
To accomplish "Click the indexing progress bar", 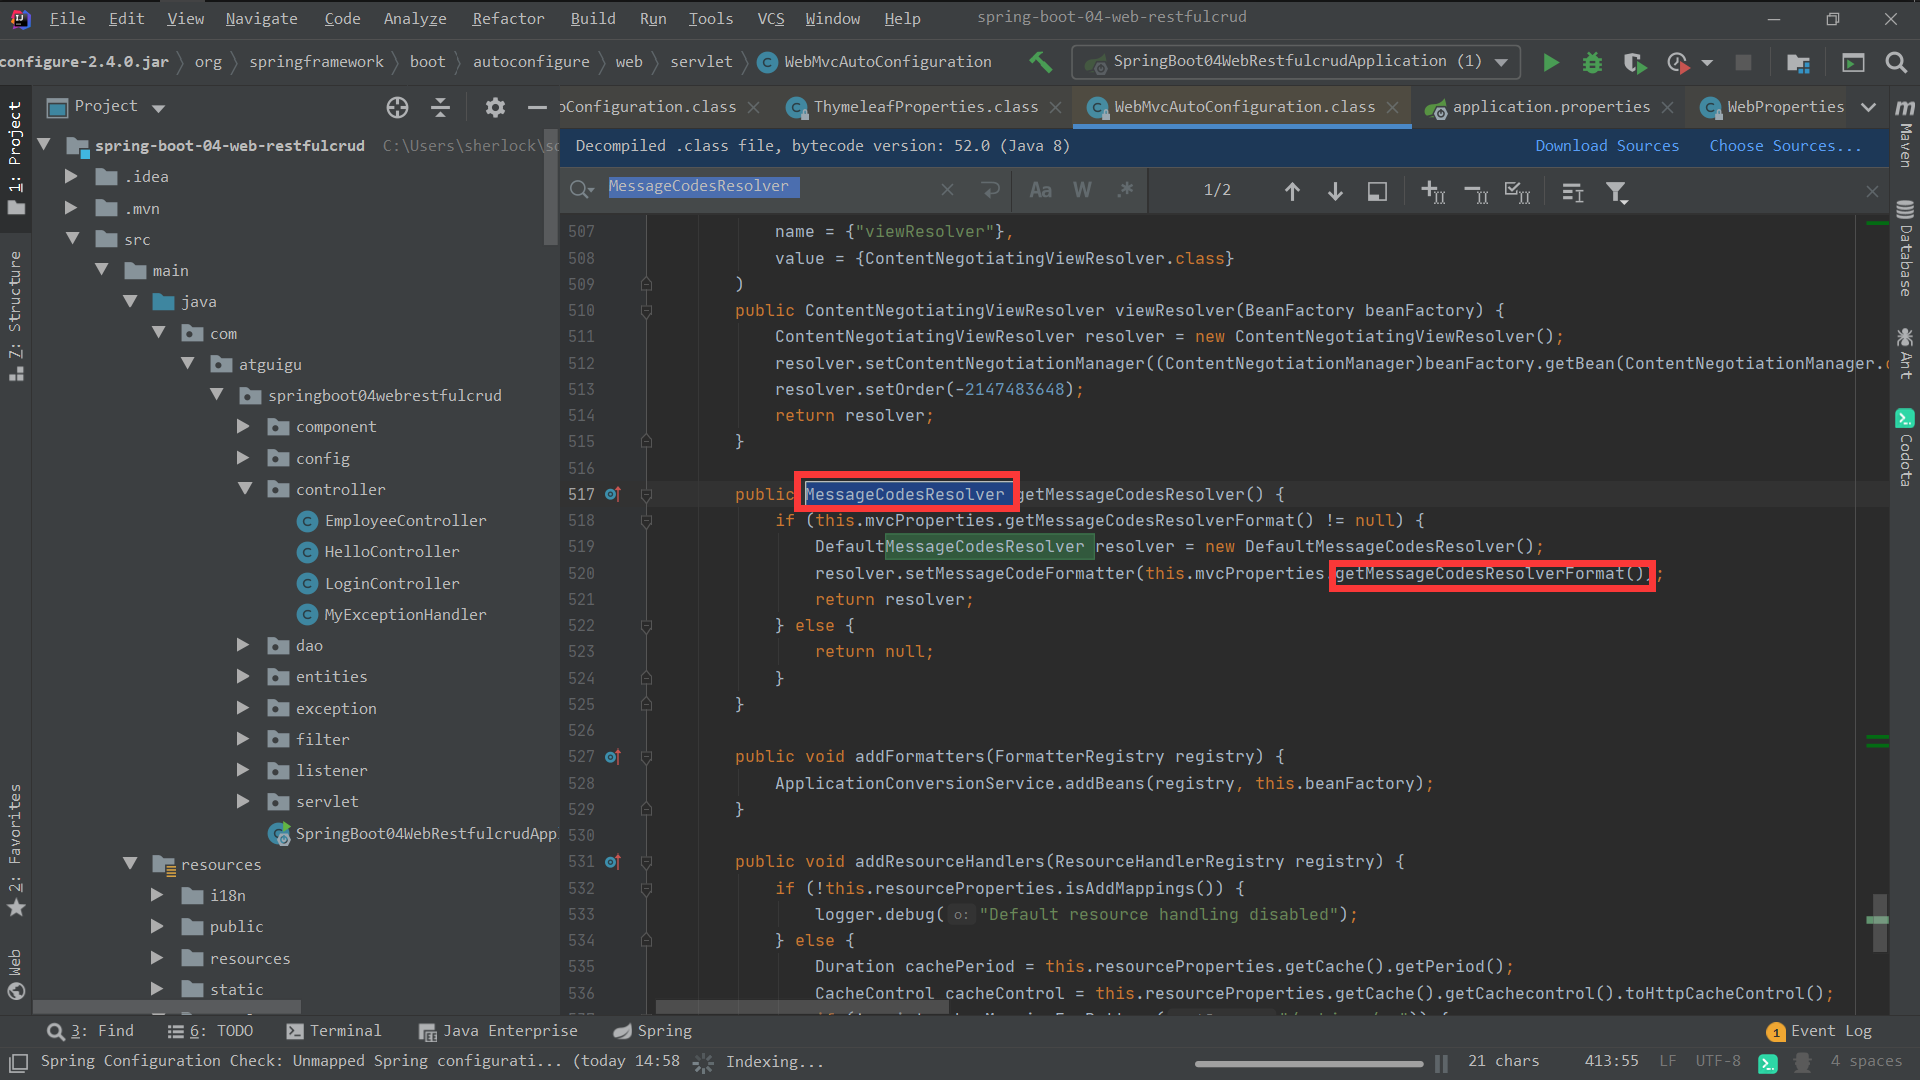I will click(x=1308, y=1063).
